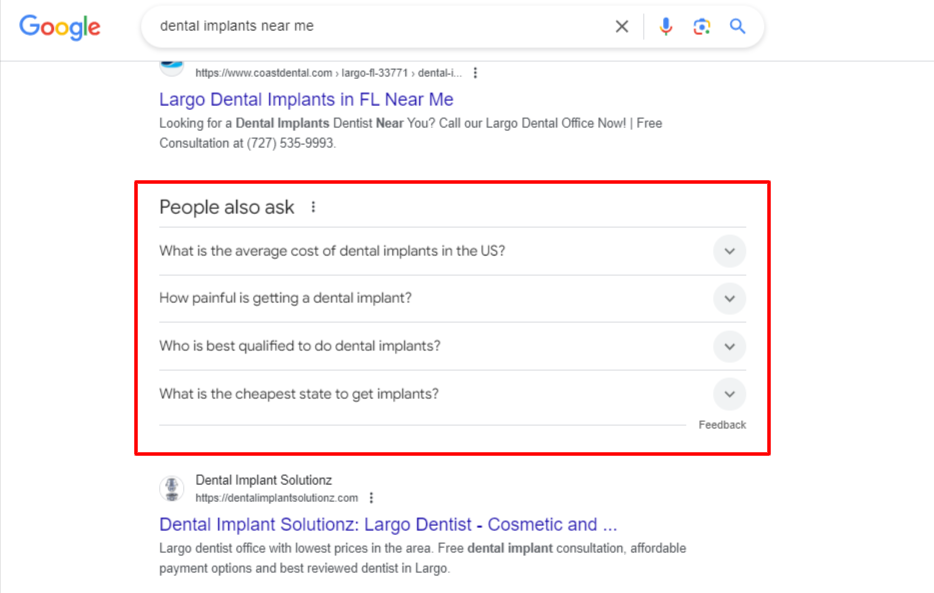Open three-dot menu beside coastdental.com URL
This screenshot has height=593, width=934.
475,73
